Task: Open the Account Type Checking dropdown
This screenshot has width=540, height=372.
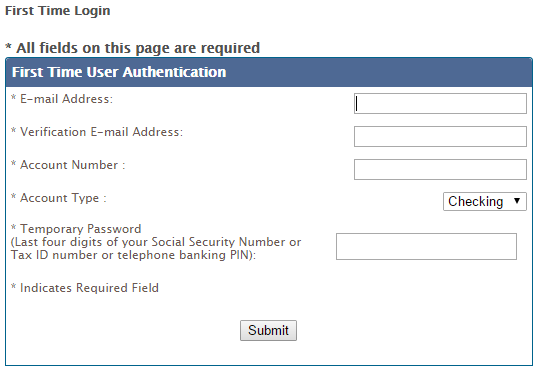Action: click(485, 202)
